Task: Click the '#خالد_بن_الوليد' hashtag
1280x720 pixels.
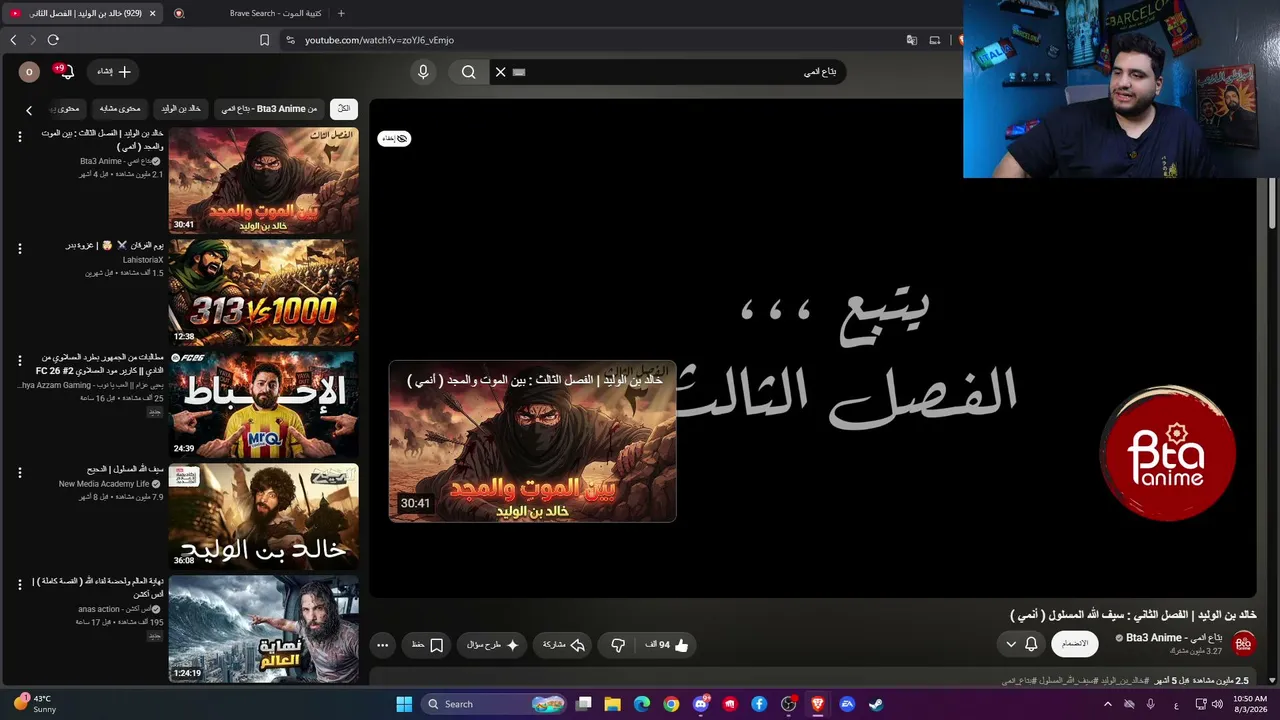Action: tap(1125, 681)
